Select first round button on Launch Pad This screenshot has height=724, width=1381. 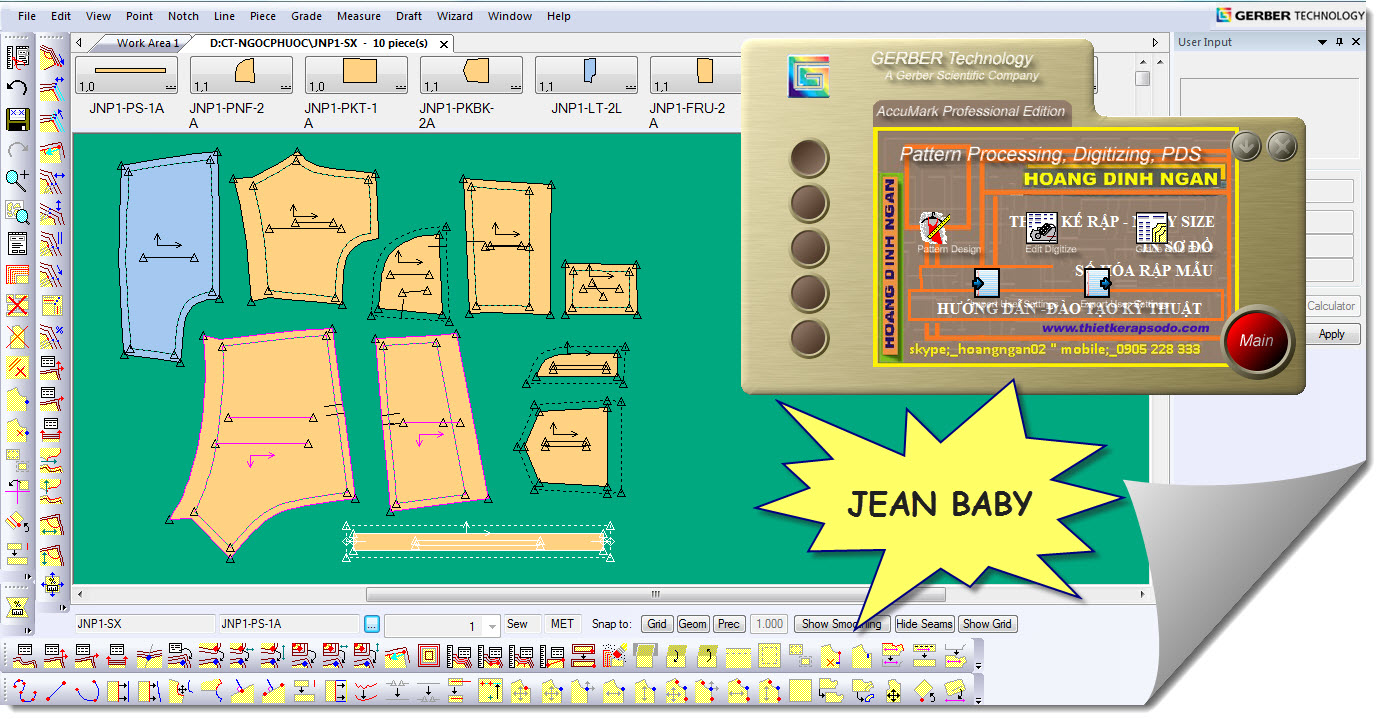click(x=808, y=159)
